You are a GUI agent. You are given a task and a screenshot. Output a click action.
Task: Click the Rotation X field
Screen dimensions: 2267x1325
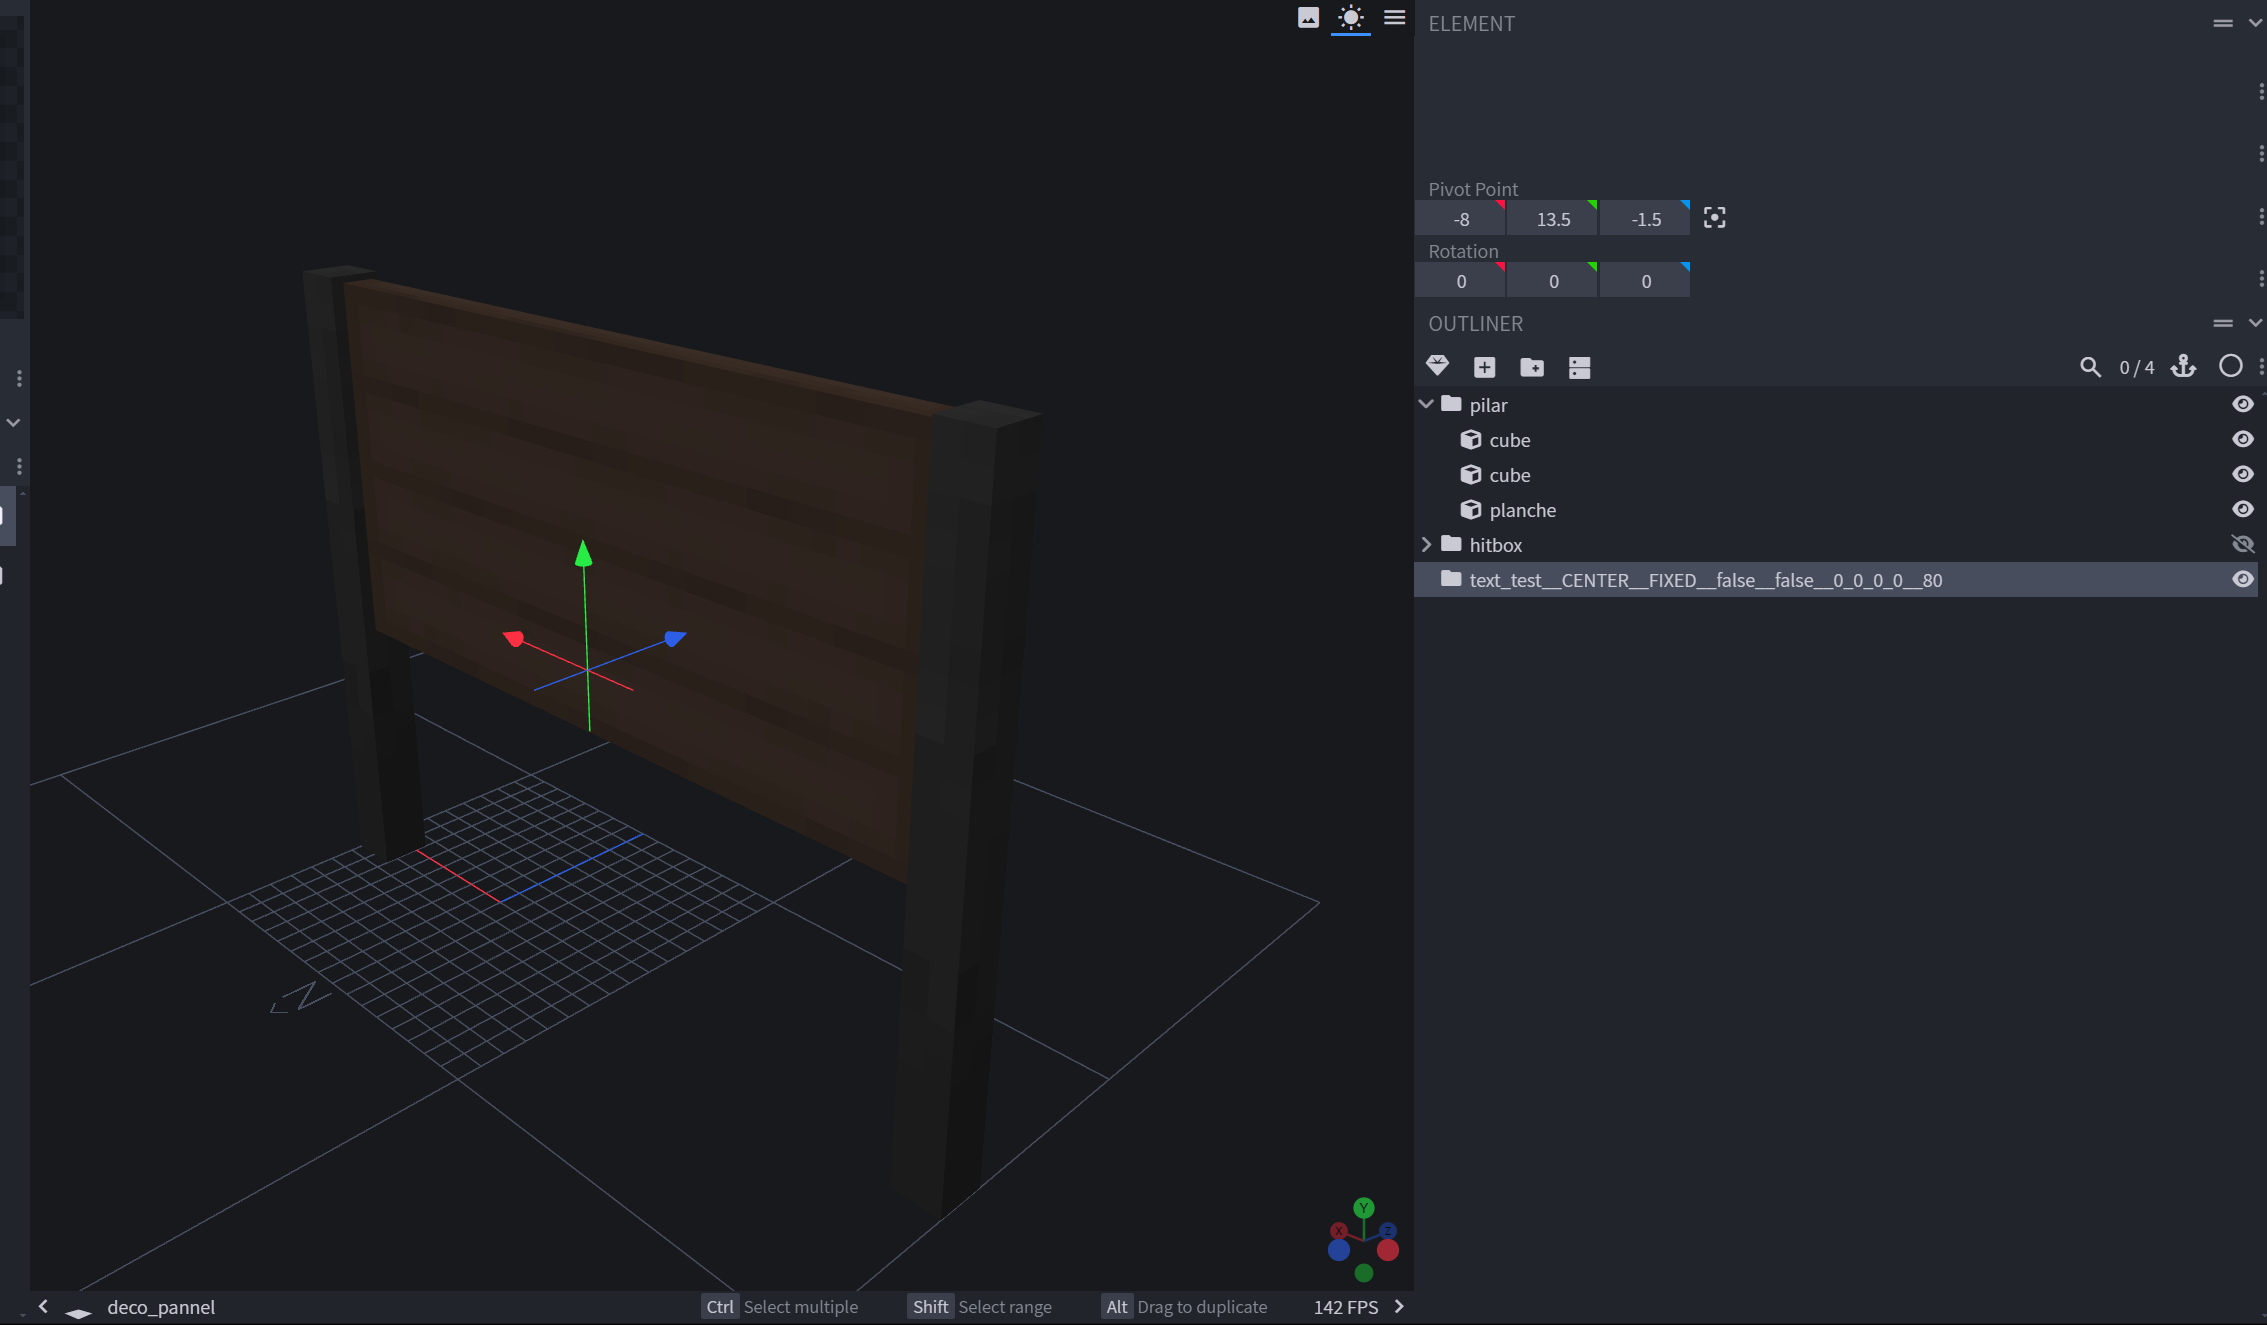tap(1460, 281)
